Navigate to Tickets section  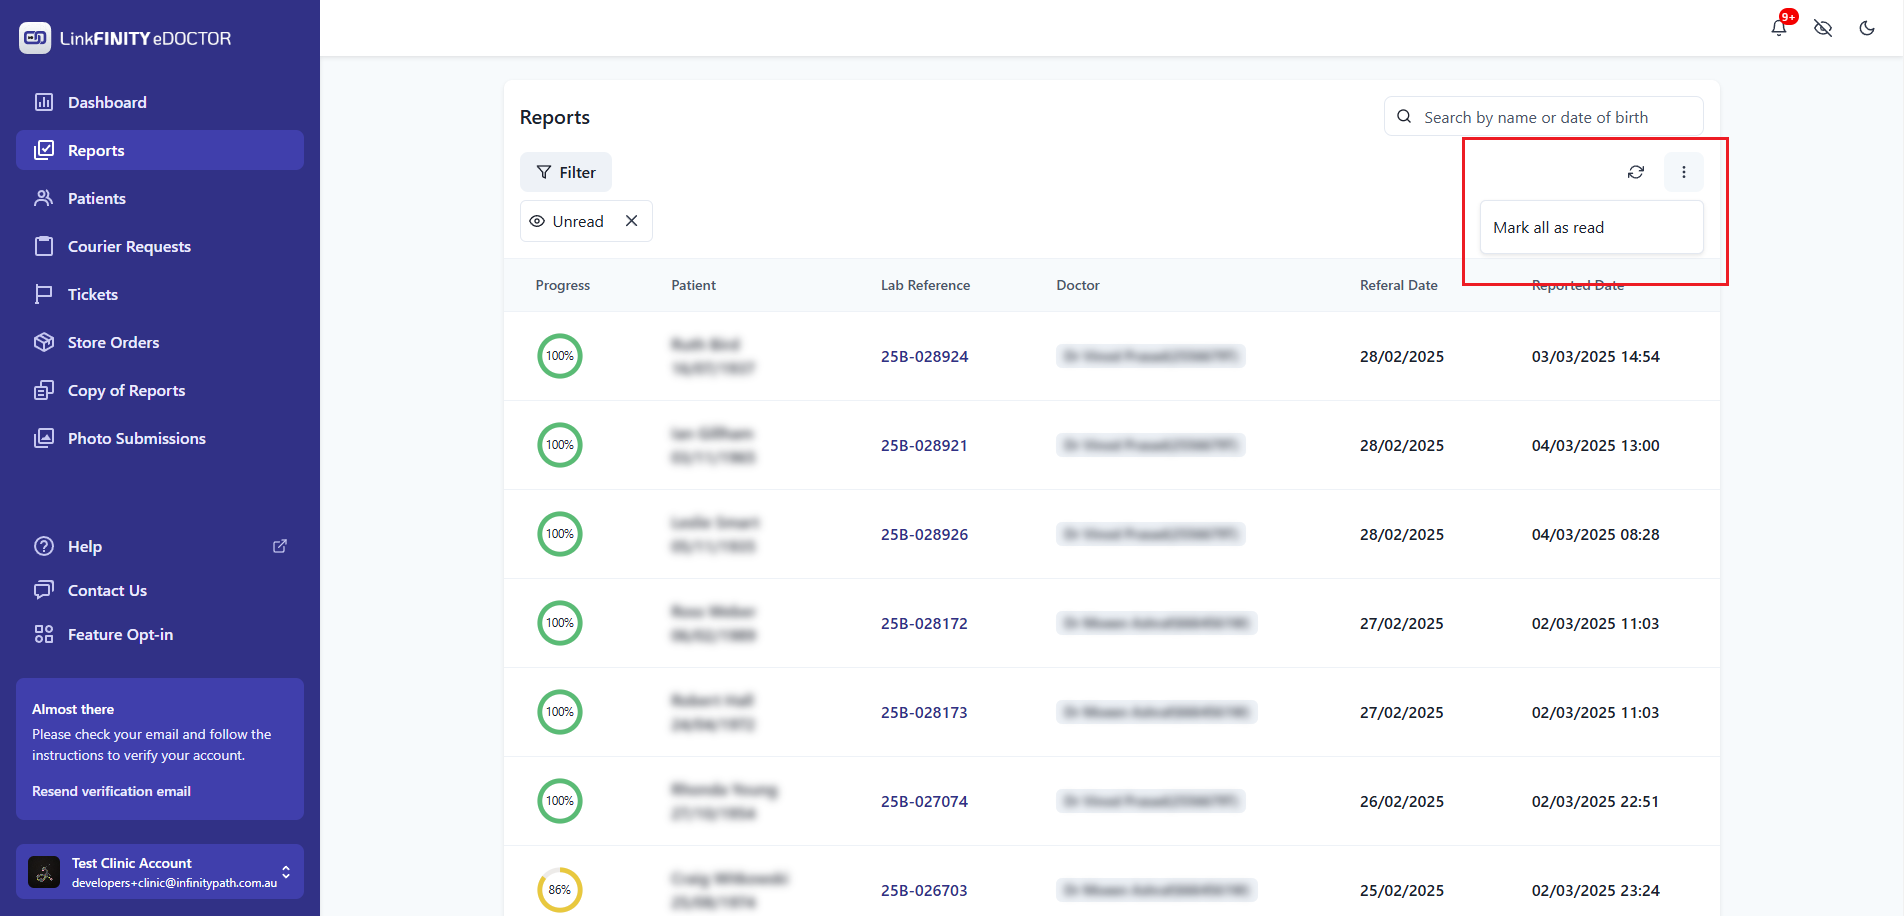(93, 294)
